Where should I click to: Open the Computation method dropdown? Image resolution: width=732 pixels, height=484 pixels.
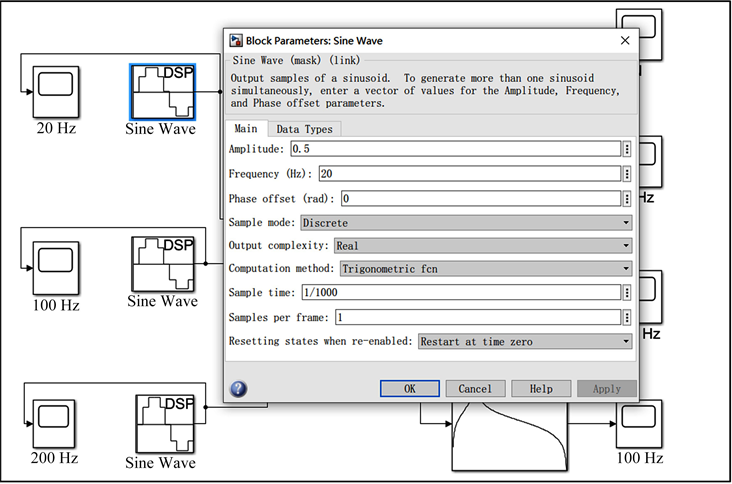click(485, 268)
